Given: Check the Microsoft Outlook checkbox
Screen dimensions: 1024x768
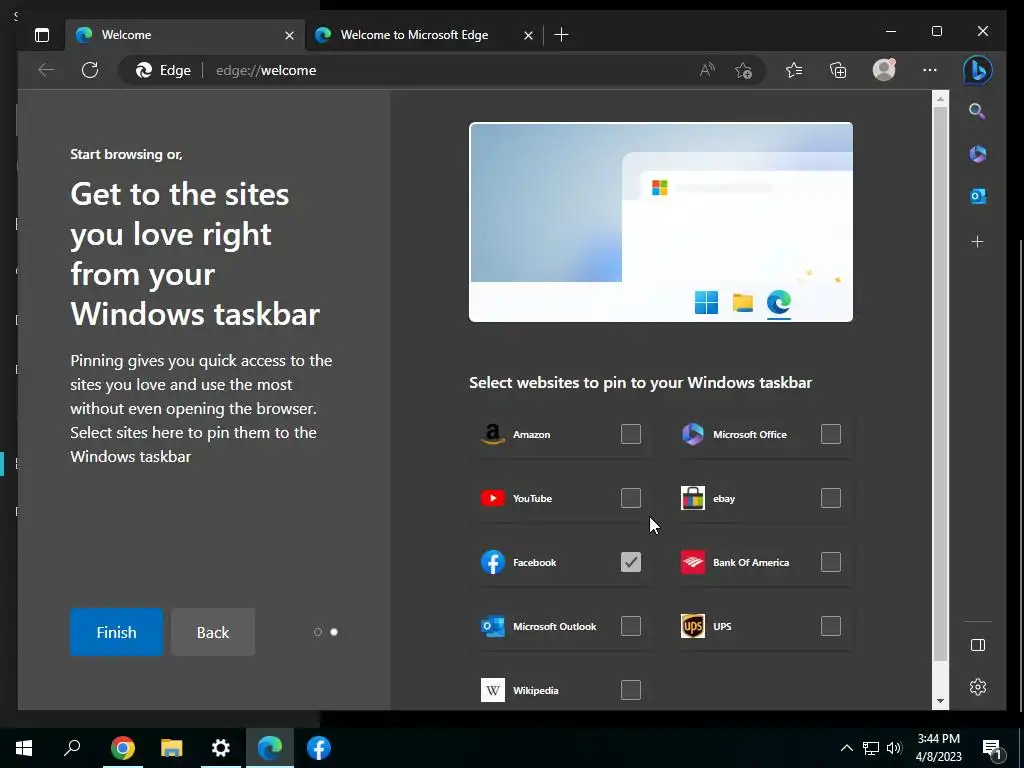Looking at the screenshot, I should pyautogui.click(x=631, y=626).
